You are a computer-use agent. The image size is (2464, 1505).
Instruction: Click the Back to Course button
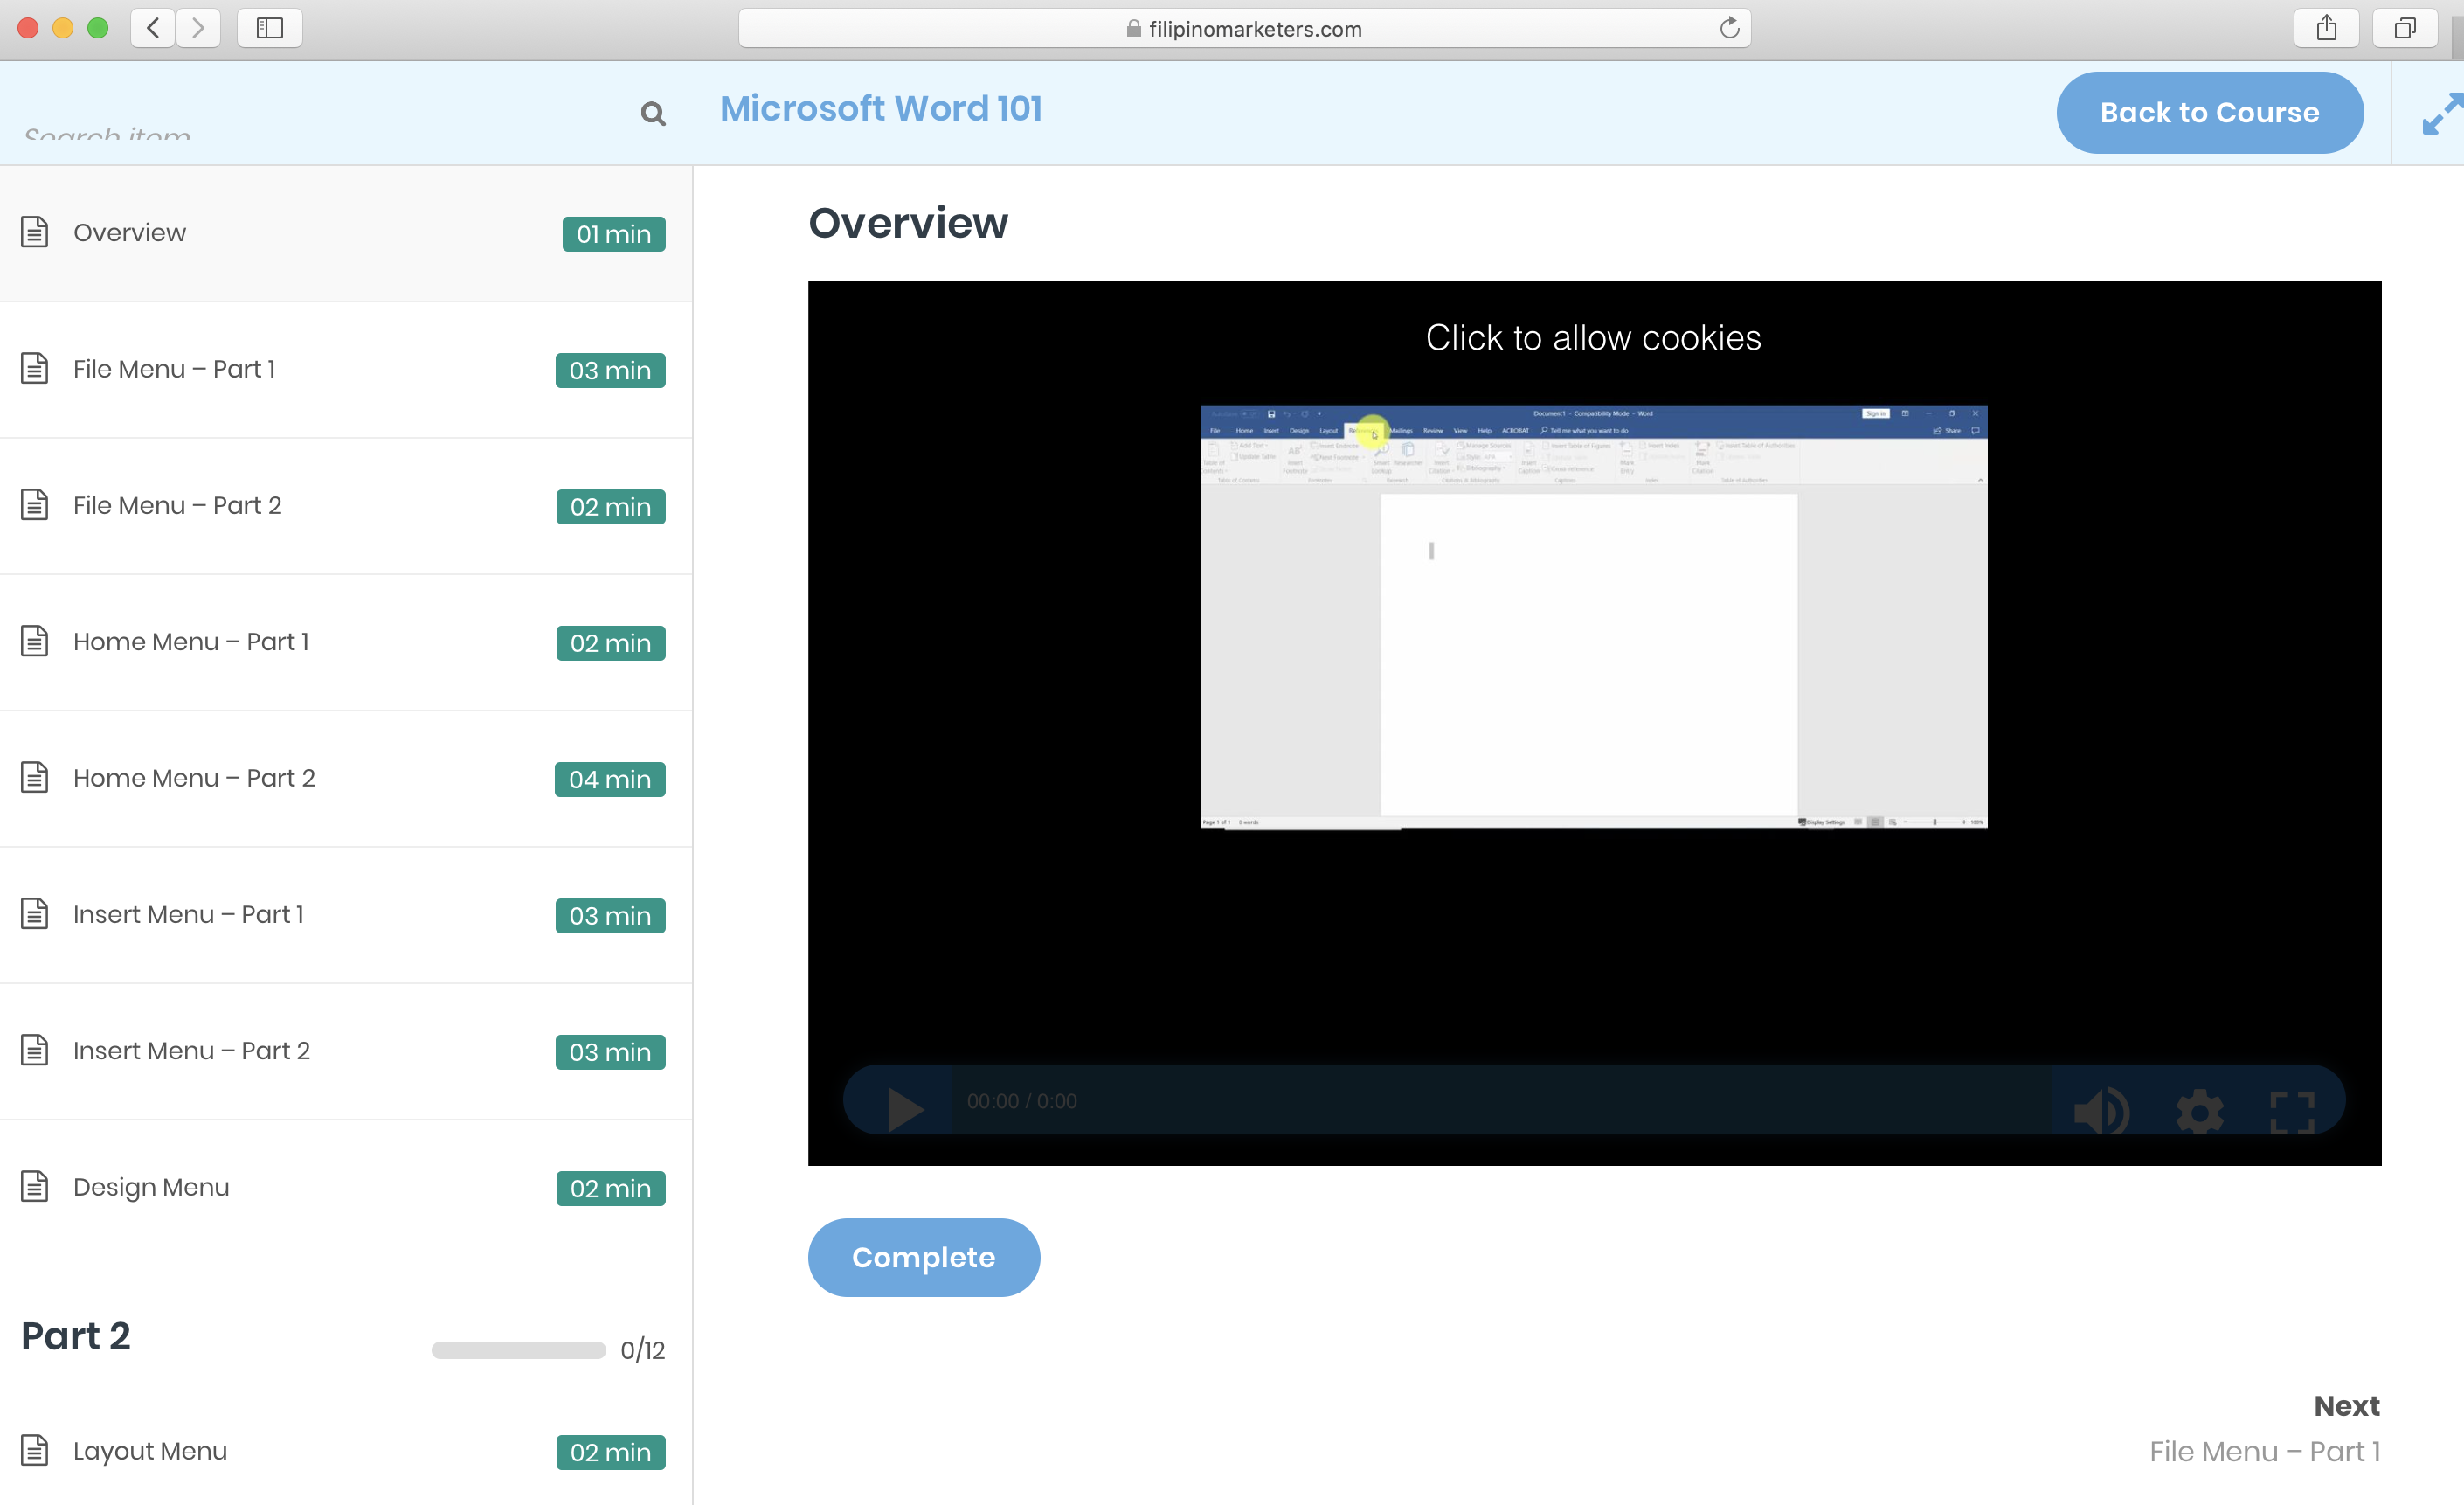[2209, 112]
